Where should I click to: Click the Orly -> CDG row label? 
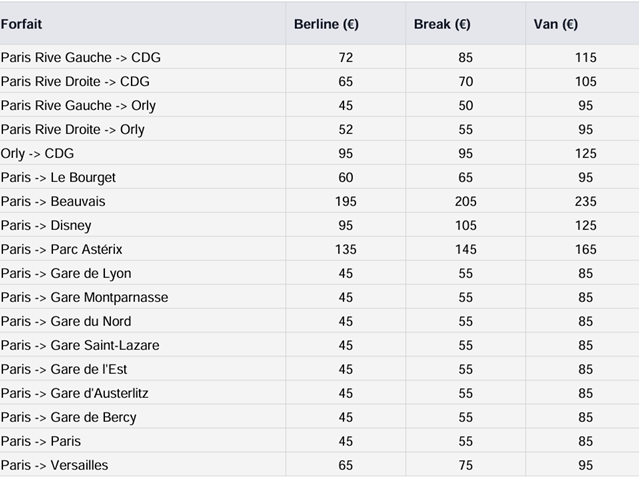[38, 153]
